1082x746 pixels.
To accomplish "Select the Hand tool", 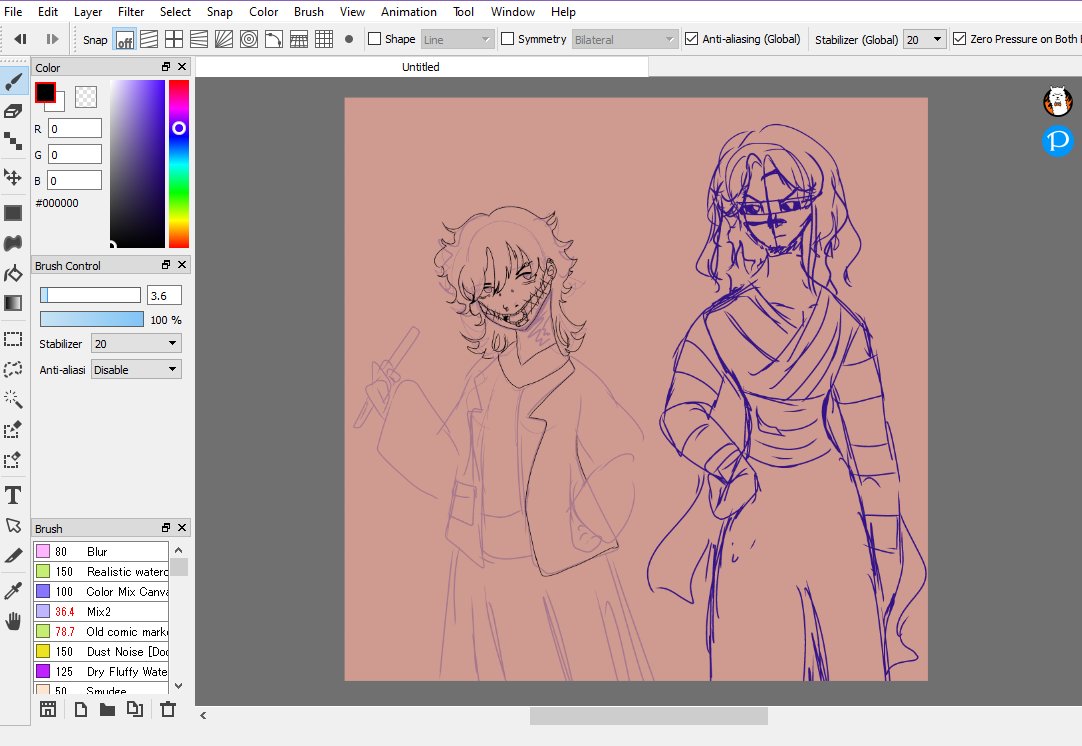I will click(x=13, y=621).
